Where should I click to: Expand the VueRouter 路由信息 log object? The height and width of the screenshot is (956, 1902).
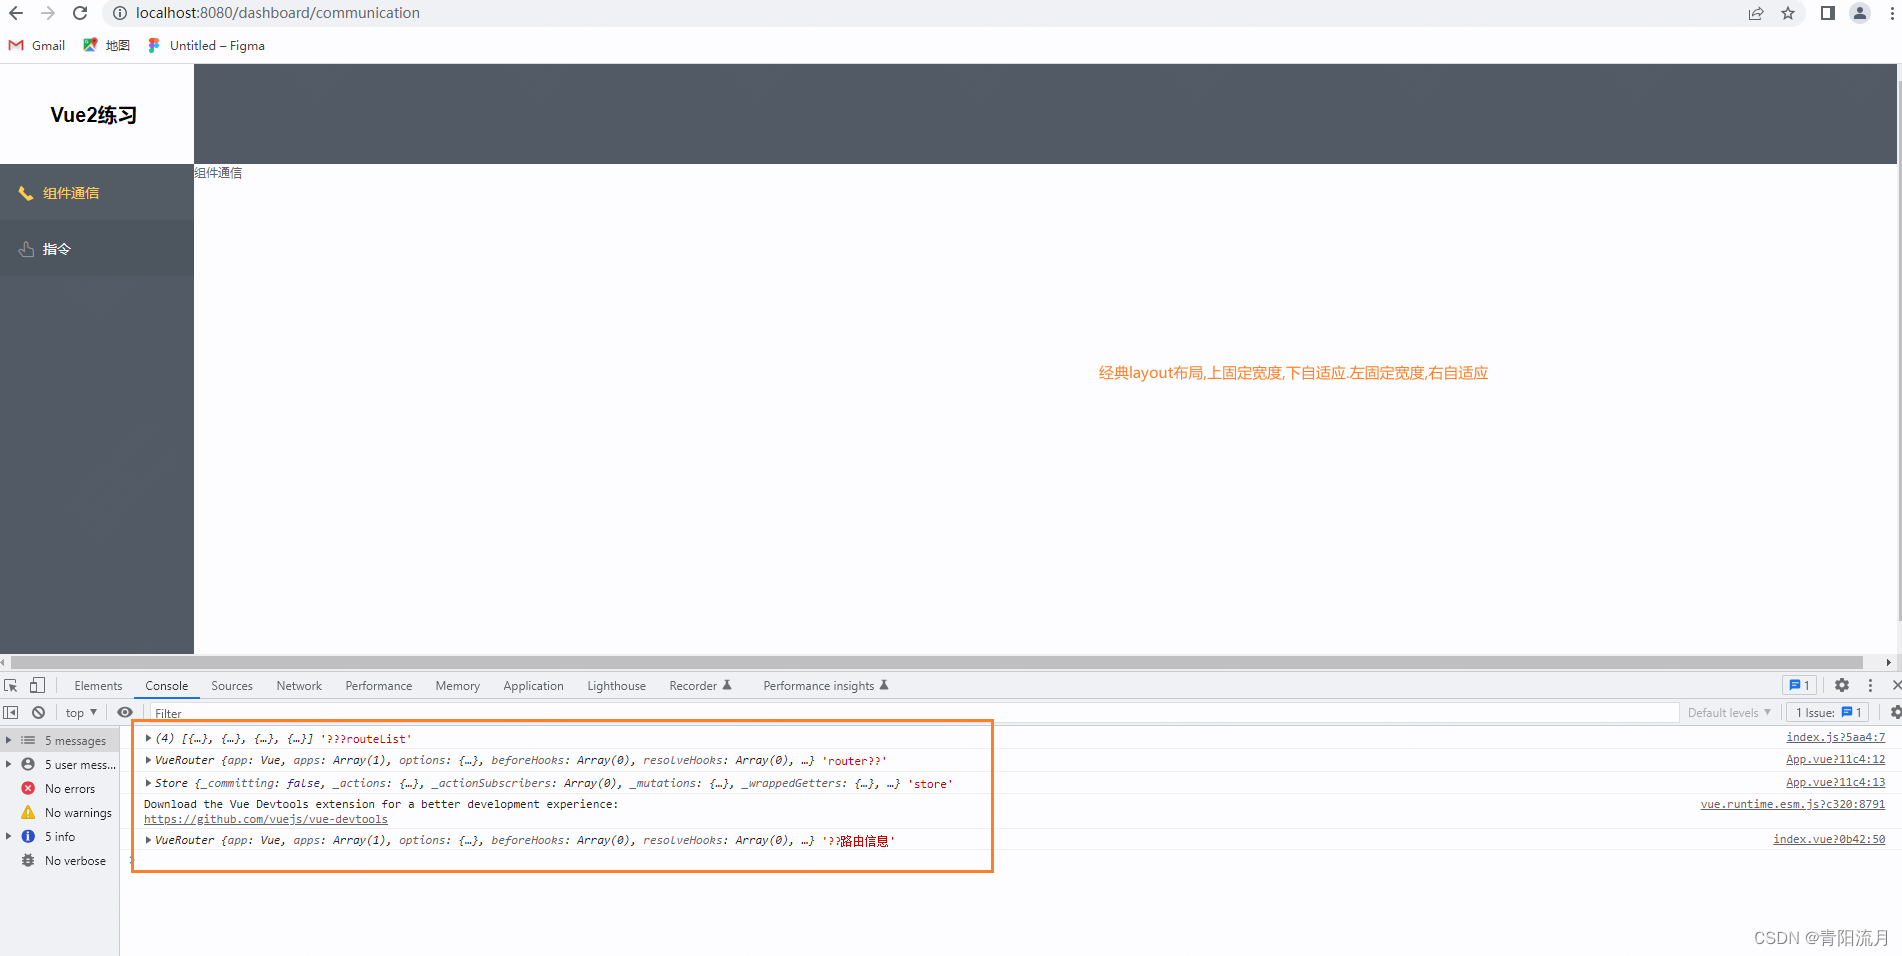[148, 840]
